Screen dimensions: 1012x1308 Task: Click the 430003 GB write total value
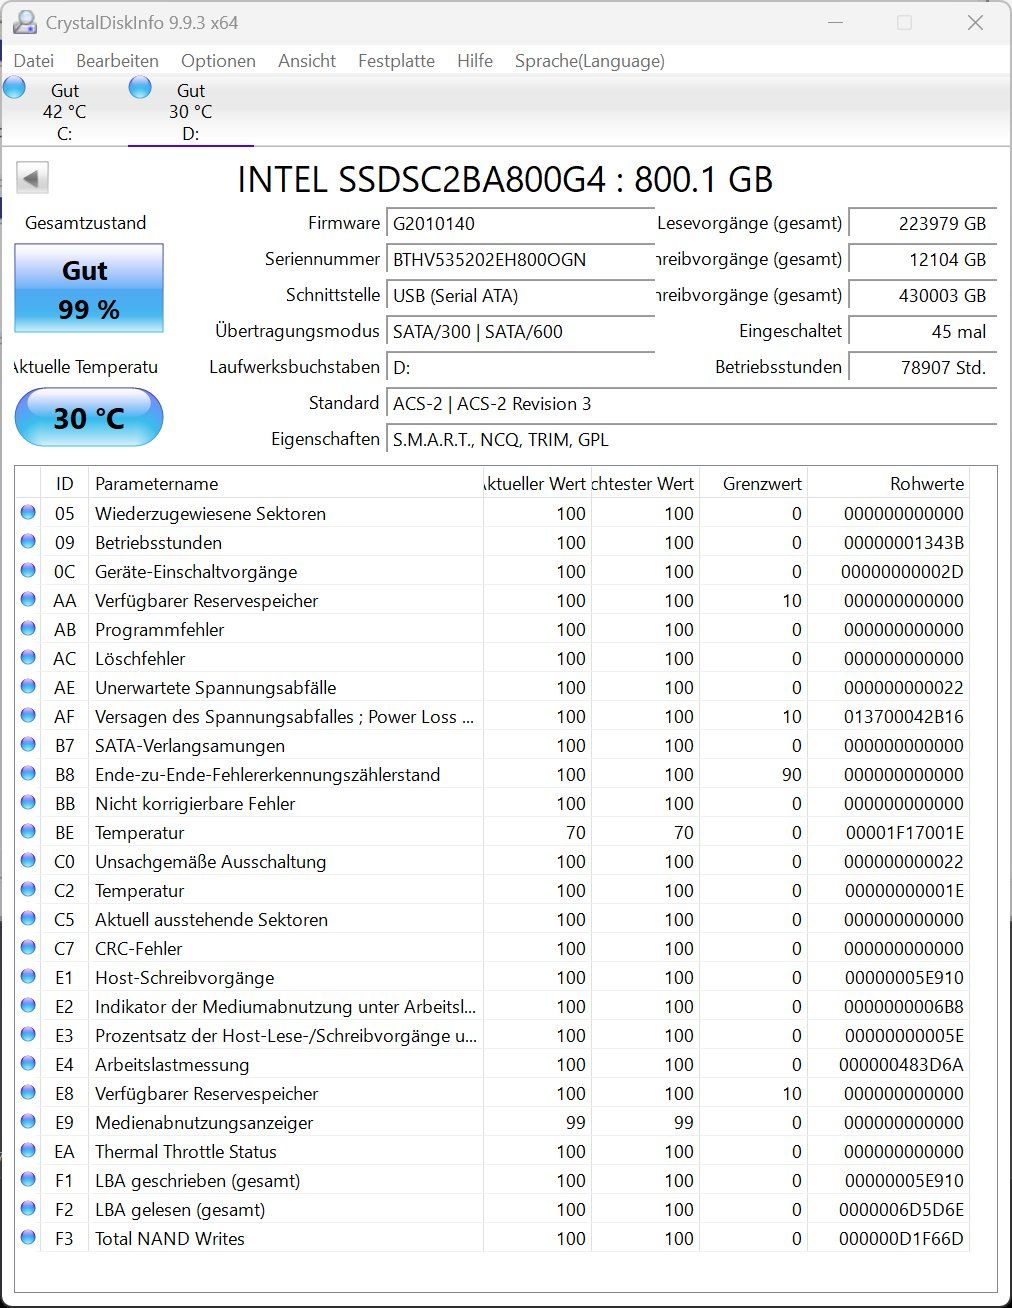[x=922, y=296]
